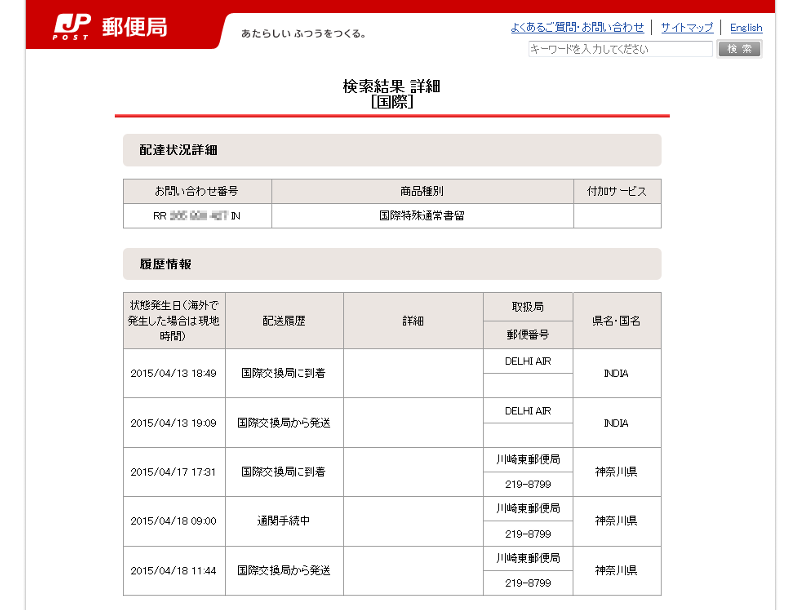The height and width of the screenshot is (610, 800).
Task: Click the 通関手続中 customs status cell
Action: [283, 521]
